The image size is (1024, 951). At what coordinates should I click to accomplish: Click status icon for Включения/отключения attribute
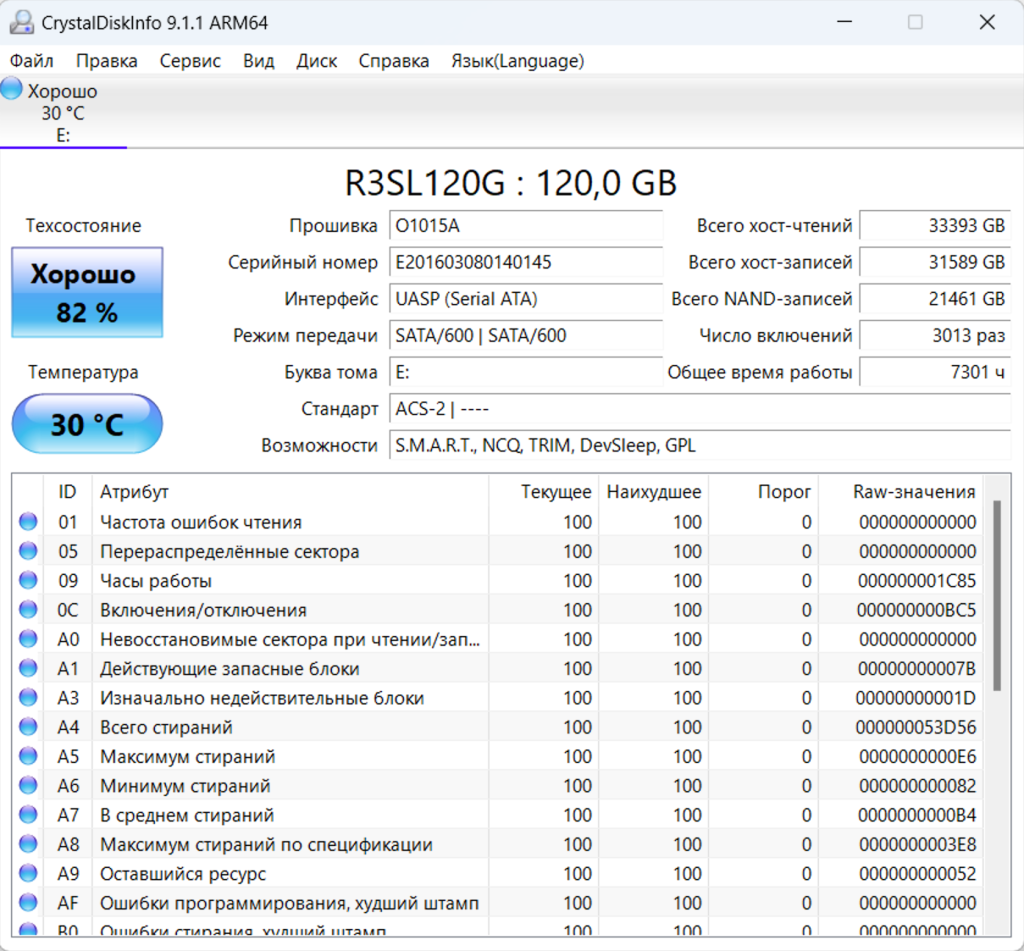(x=28, y=610)
